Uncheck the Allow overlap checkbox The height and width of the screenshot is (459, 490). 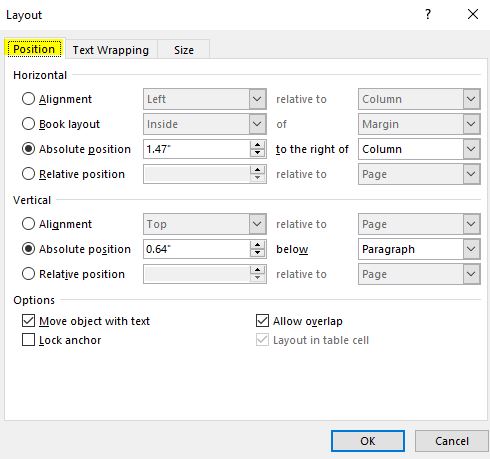[x=262, y=321]
